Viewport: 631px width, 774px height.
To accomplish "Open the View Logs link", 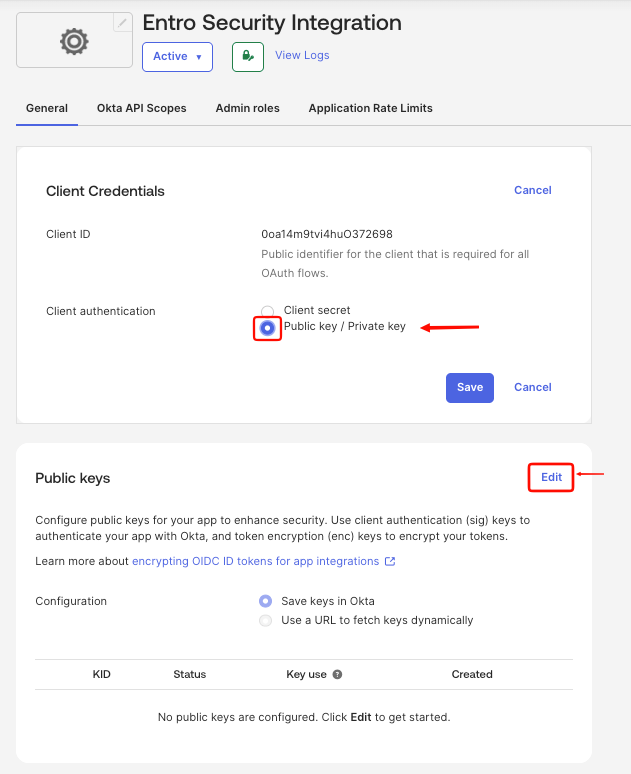I will tap(302, 55).
